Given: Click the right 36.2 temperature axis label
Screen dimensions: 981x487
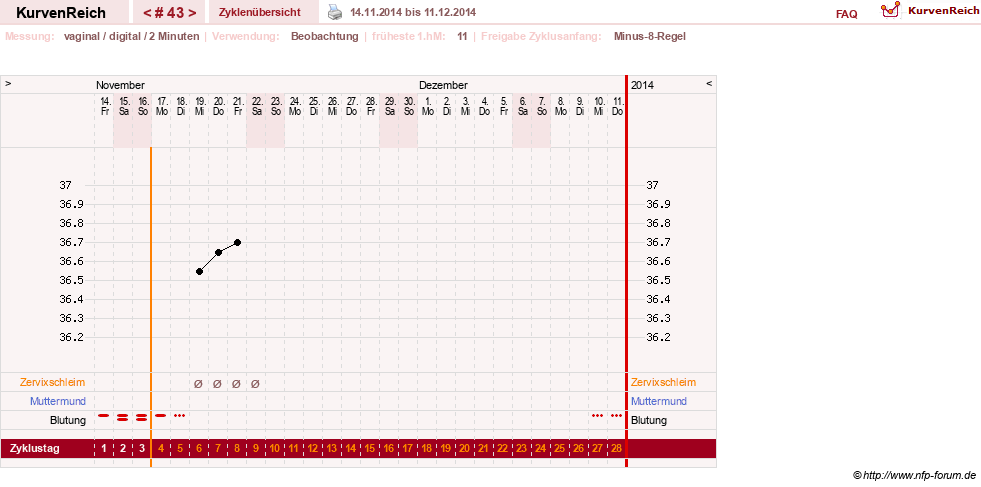Looking at the screenshot, I should [x=659, y=337].
